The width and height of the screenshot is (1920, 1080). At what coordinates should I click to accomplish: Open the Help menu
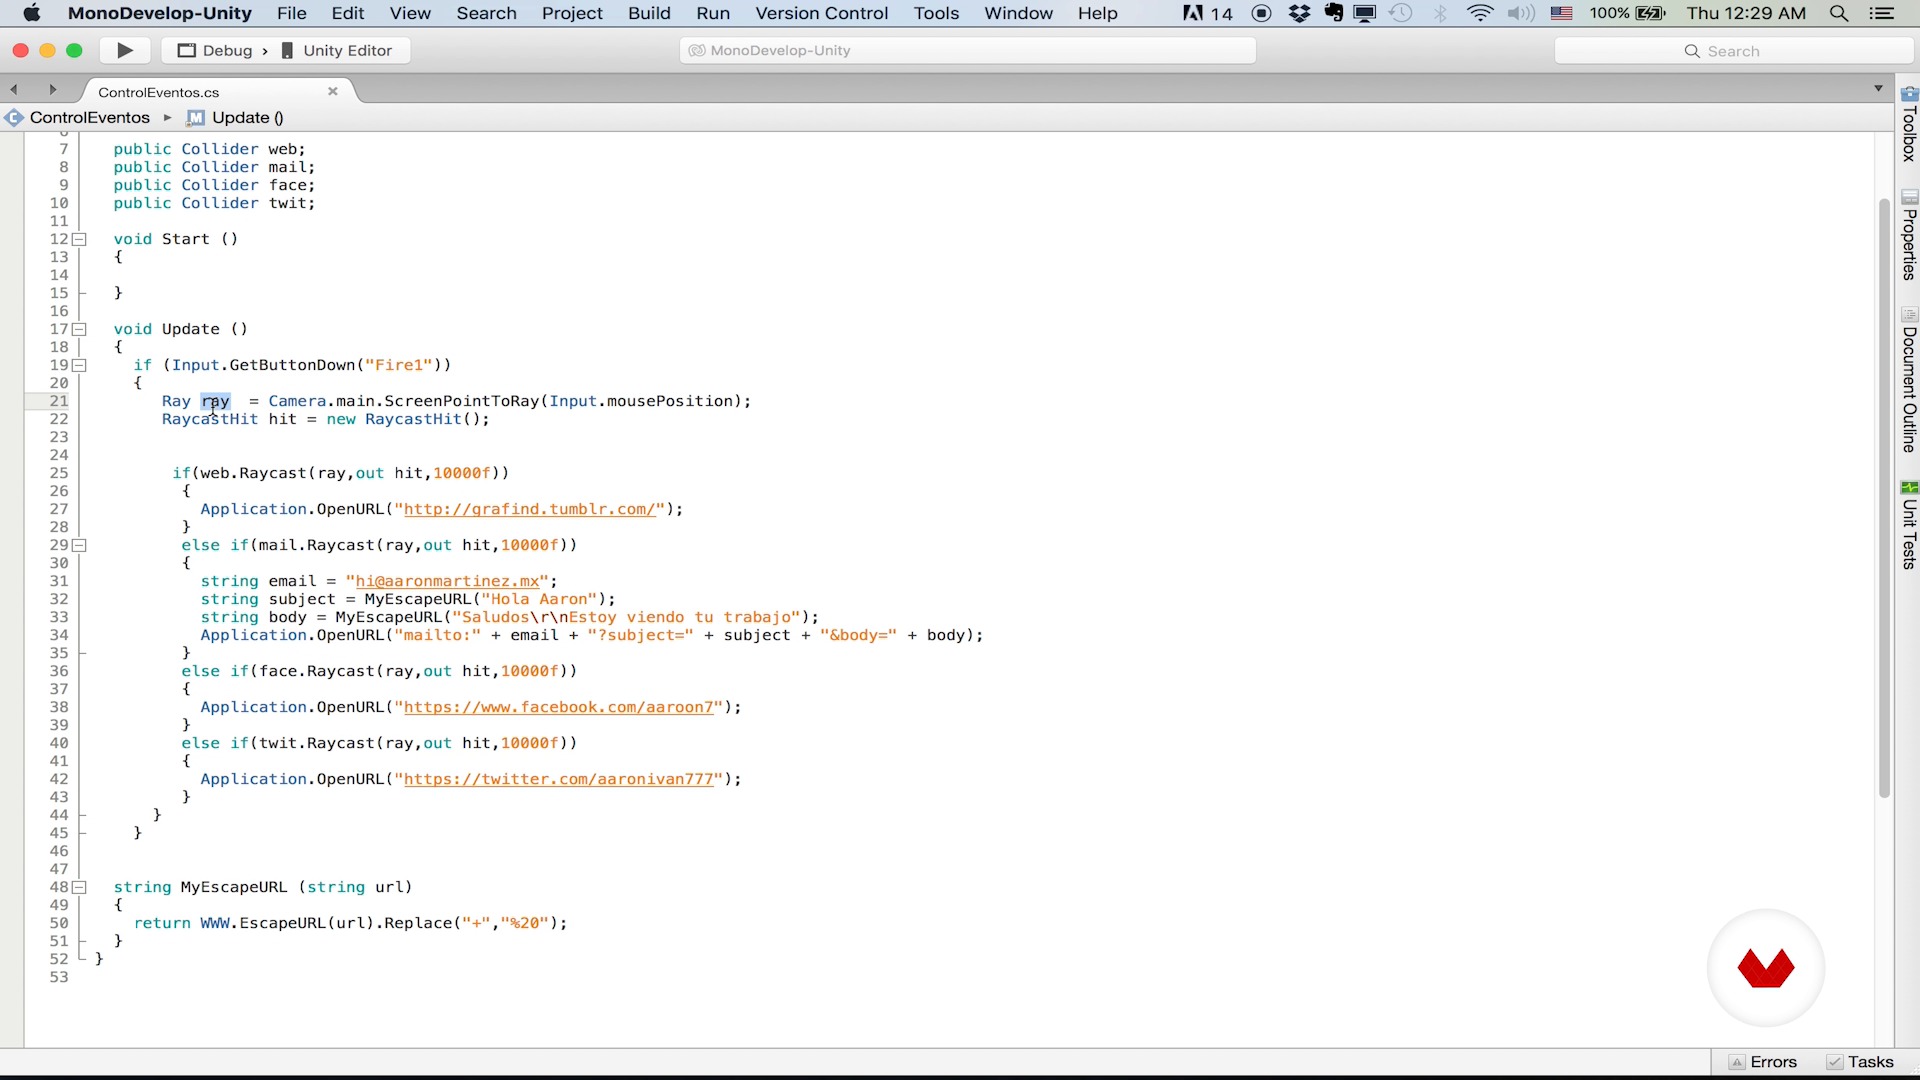point(1097,13)
